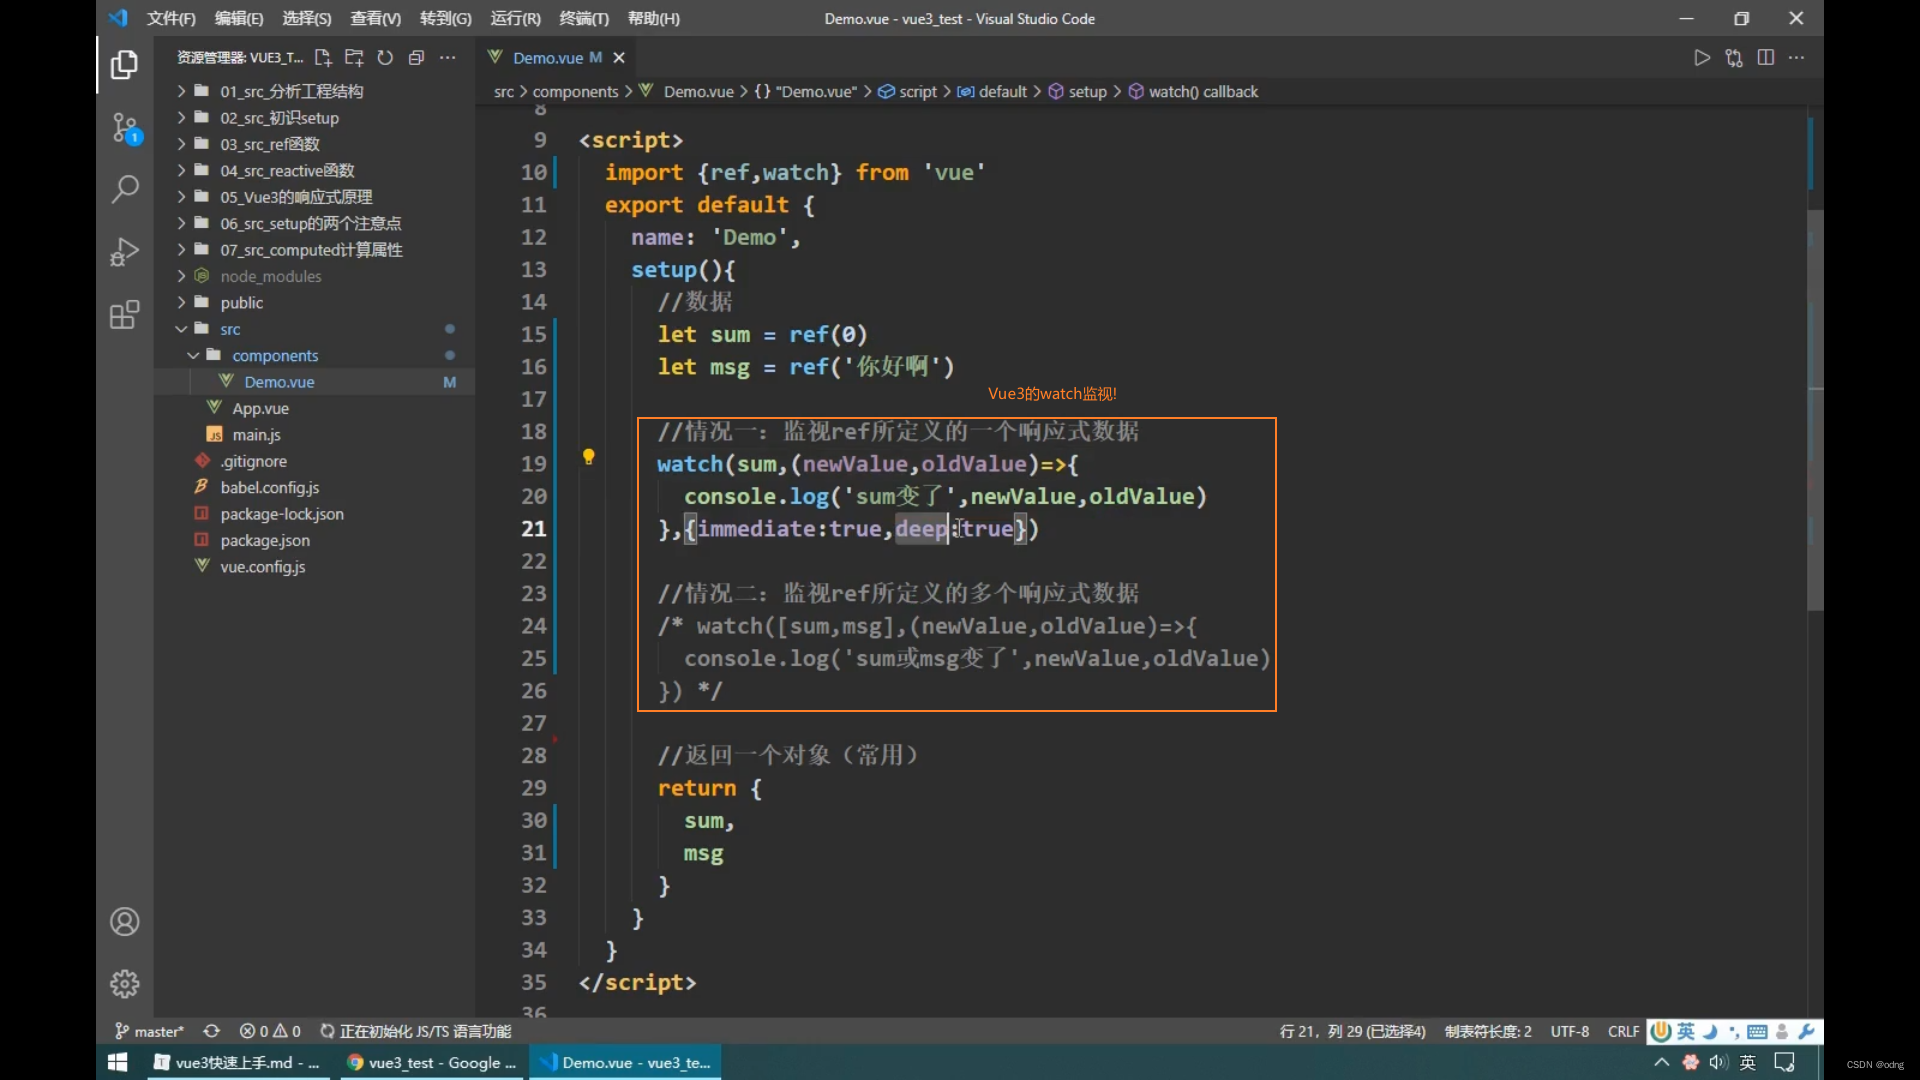Open the Run and Debug view
The image size is (1920, 1080).
pos(124,251)
